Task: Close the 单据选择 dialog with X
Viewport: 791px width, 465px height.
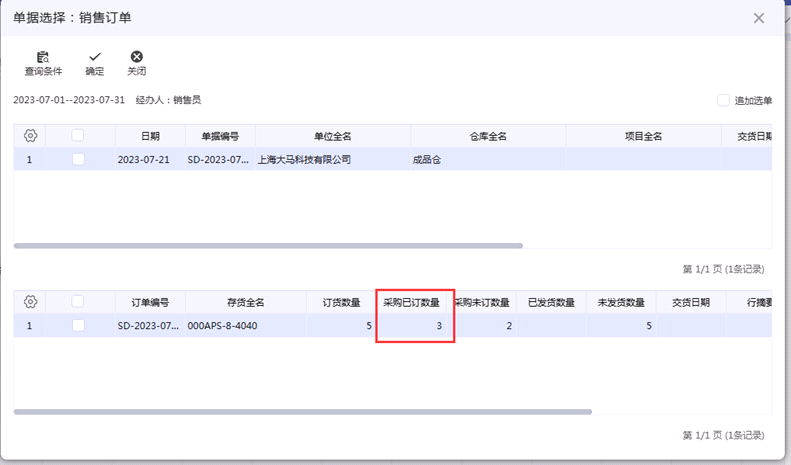Action: coord(759,18)
